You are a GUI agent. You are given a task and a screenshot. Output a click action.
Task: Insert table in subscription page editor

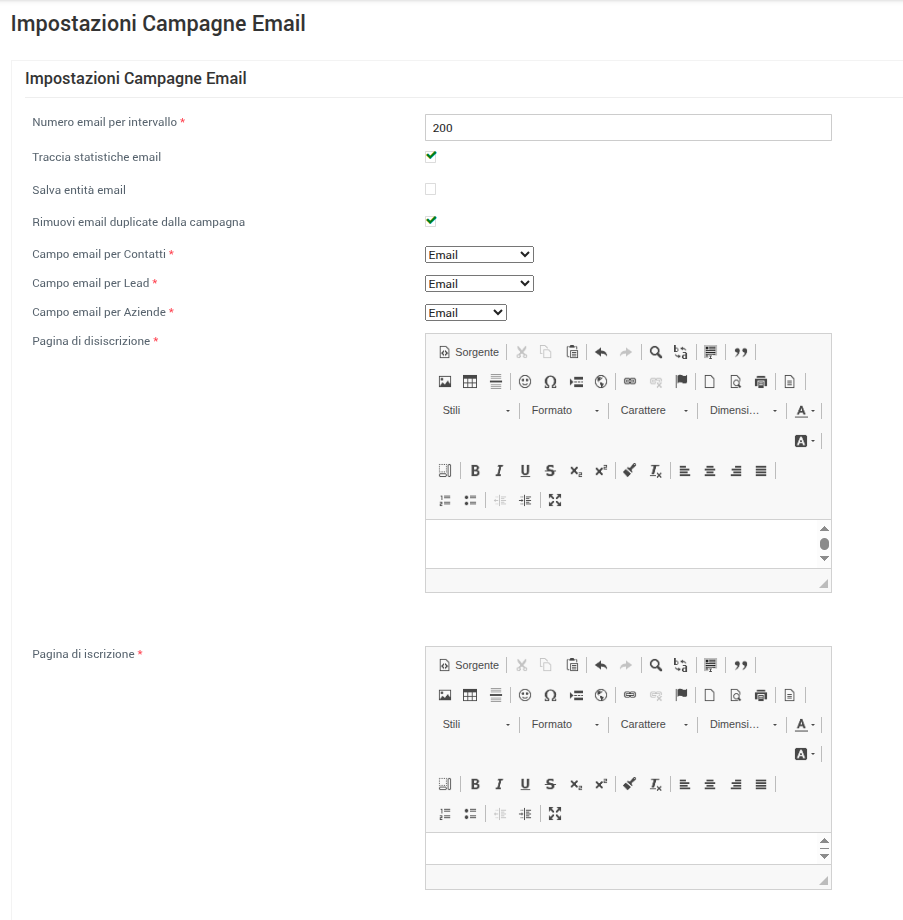click(x=470, y=695)
